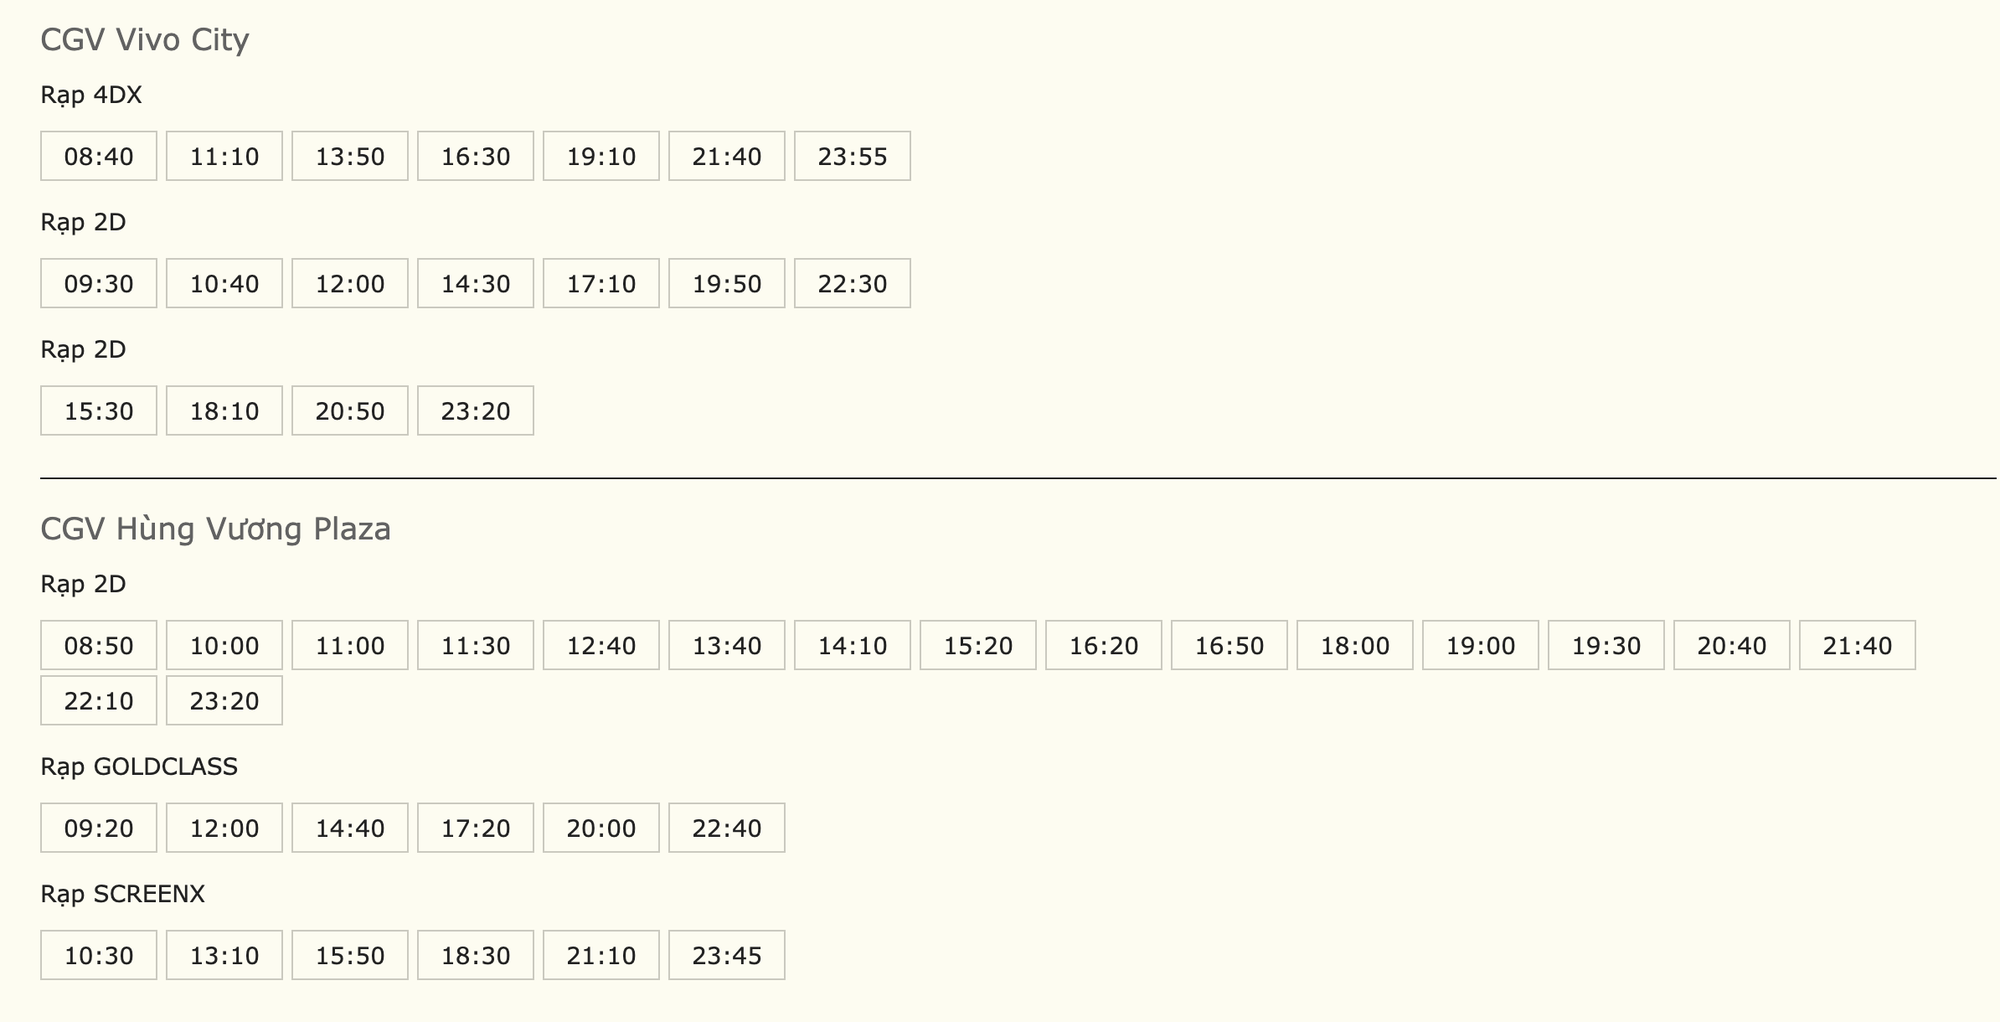
Task: Choose the 16:30 showtime at Vivo City
Action: coord(476,156)
